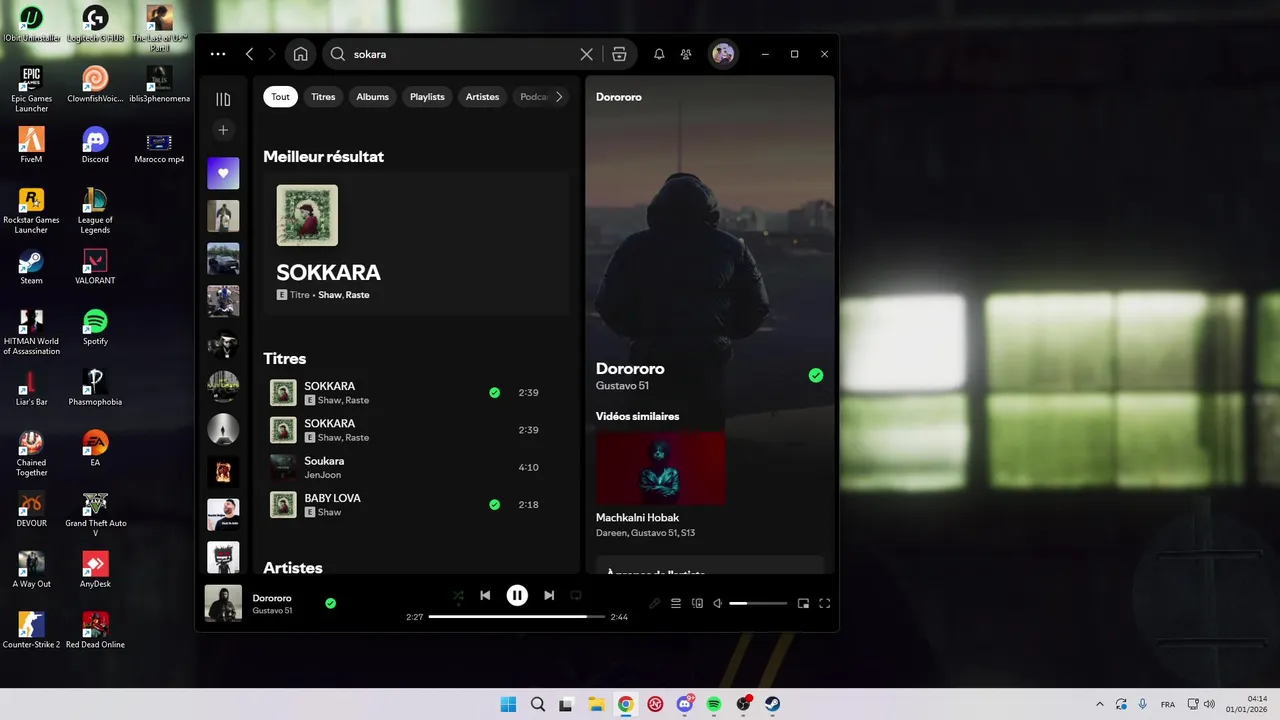Select the 'Podcasts' filter tab

pos(533,97)
